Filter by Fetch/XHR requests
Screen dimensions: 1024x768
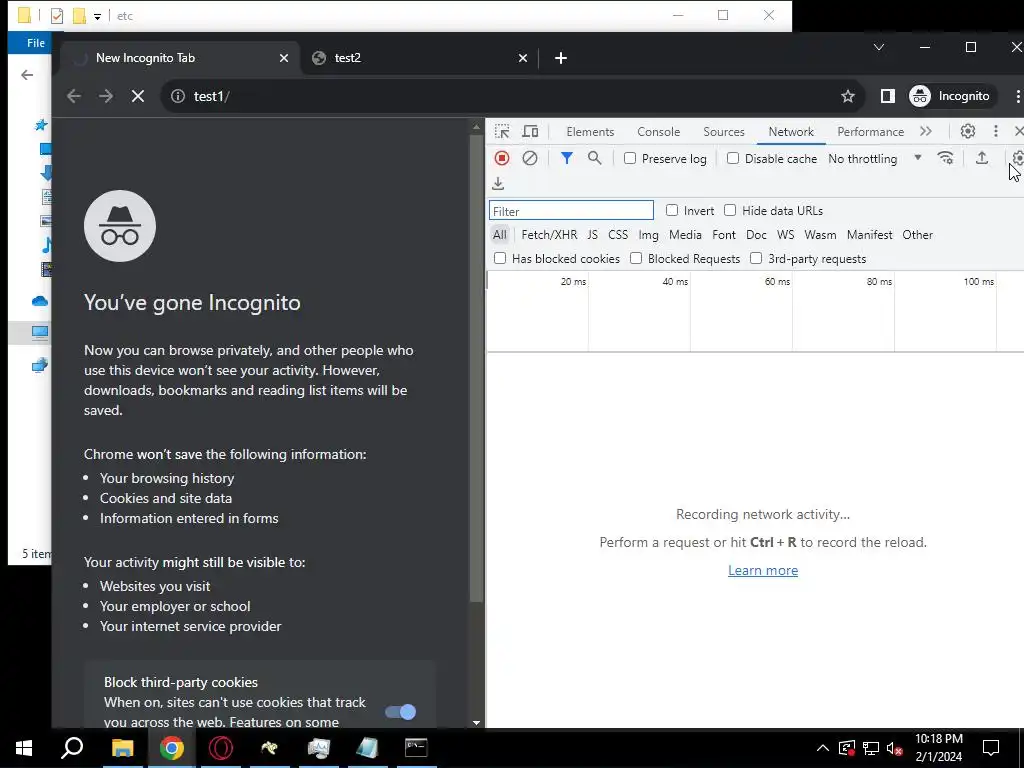click(x=549, y=235)
